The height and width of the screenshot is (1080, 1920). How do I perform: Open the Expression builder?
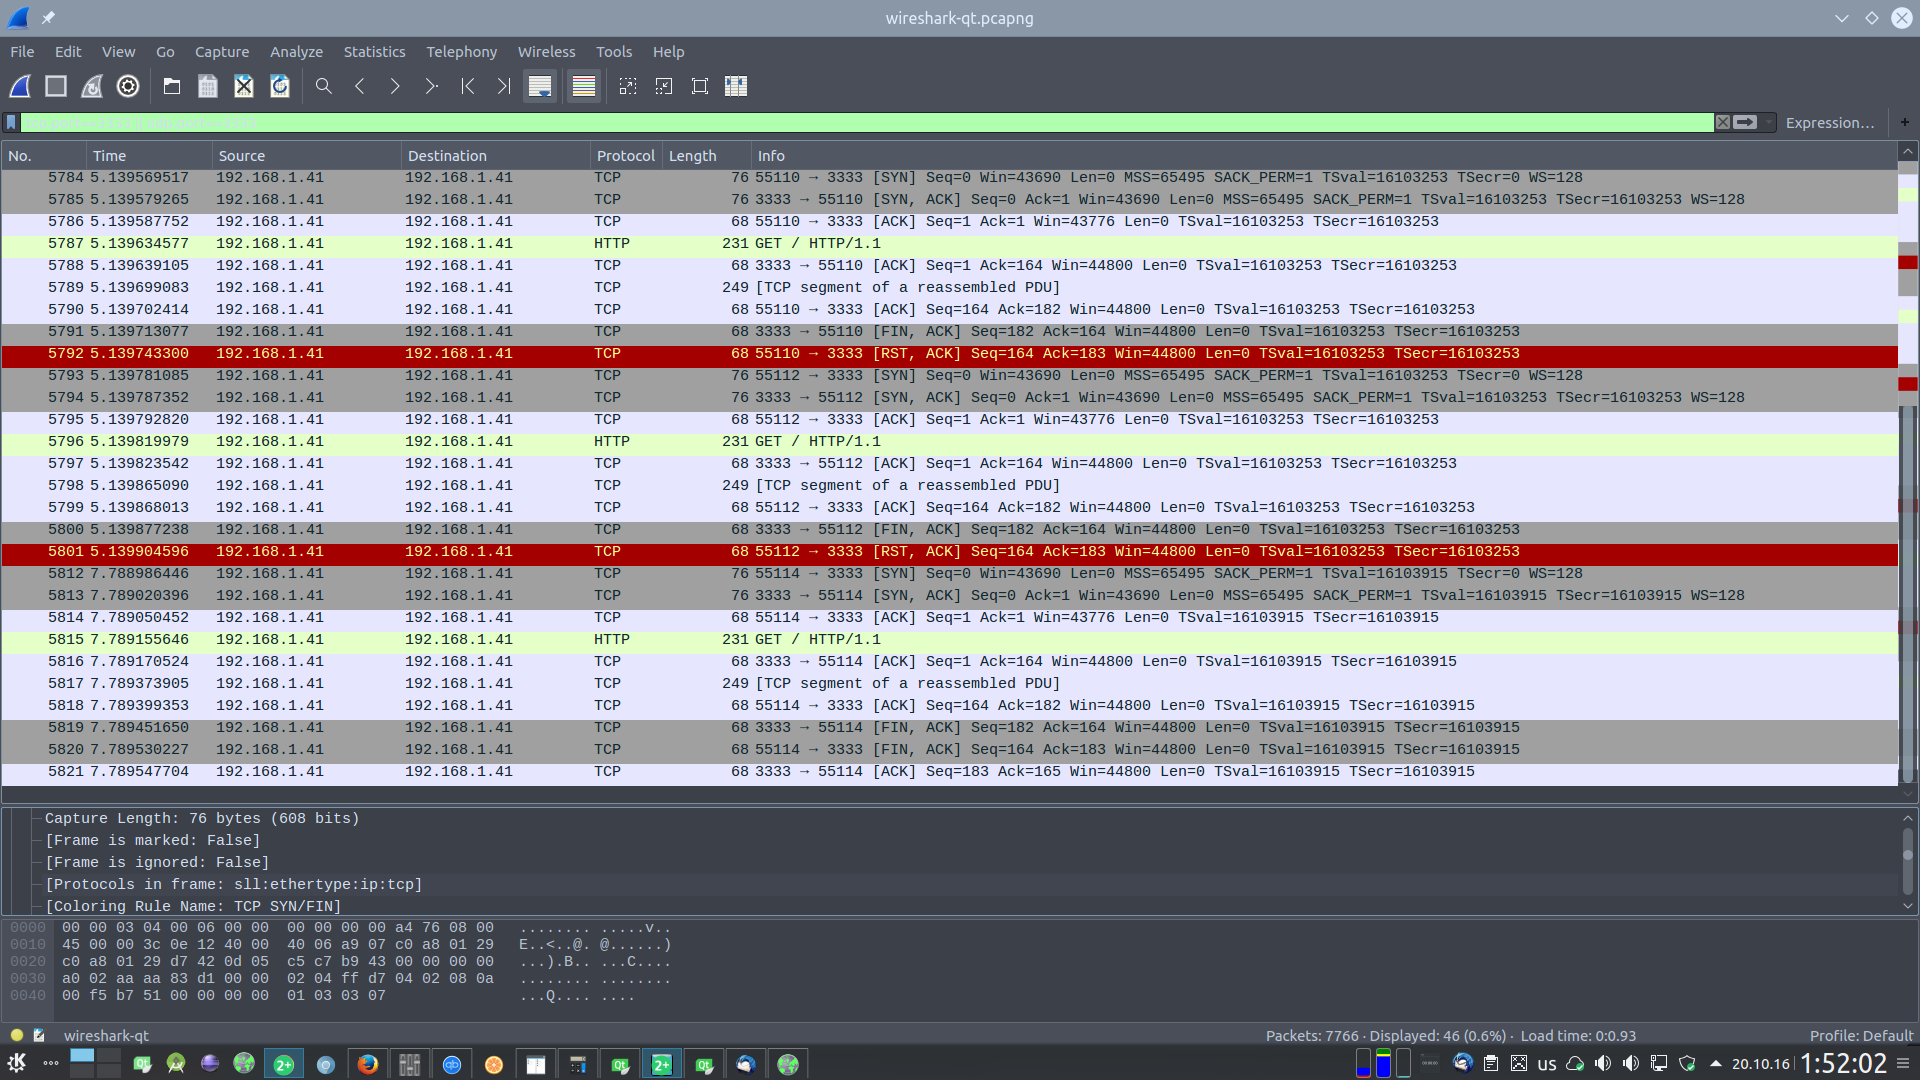[1830, 123]
